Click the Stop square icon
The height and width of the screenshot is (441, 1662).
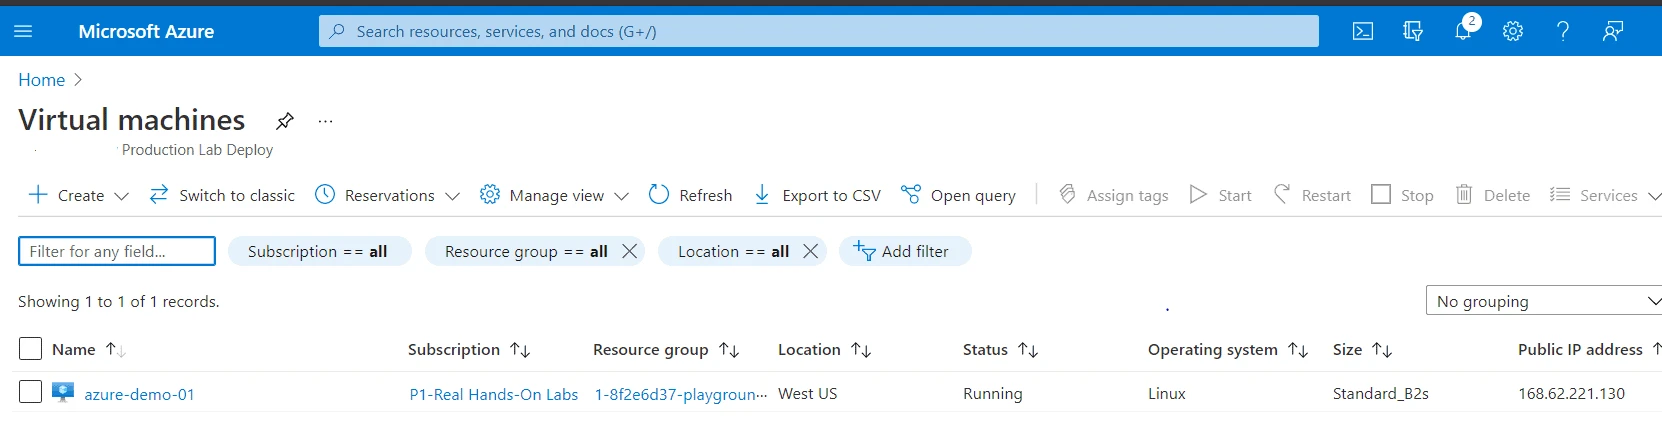click(1381, 194)
